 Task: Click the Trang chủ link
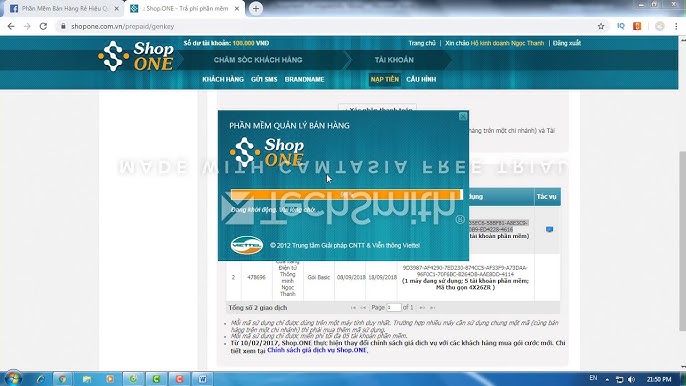pyautogui.click(x=422, y=43)
